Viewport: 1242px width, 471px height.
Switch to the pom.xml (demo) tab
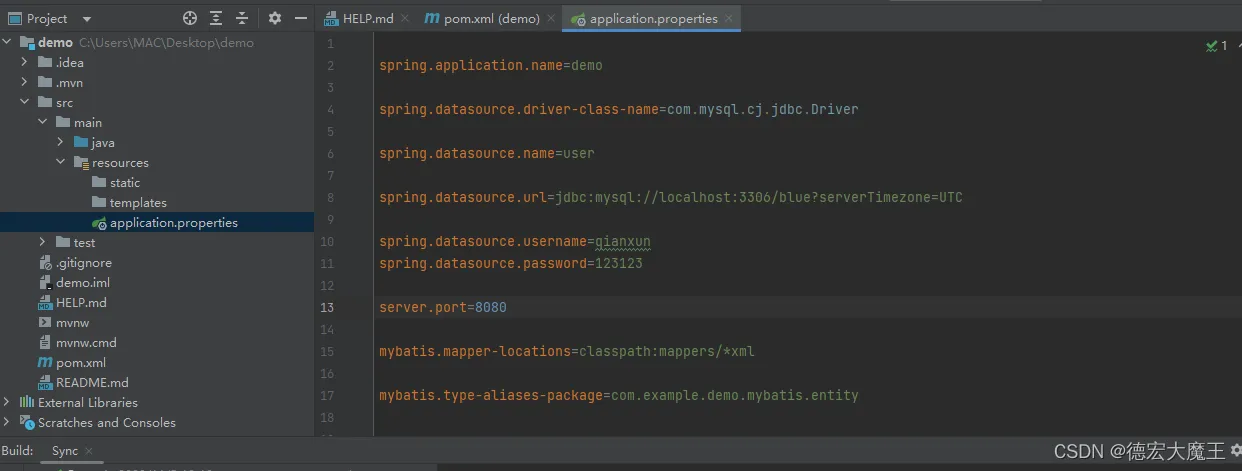tap(483, 18)
